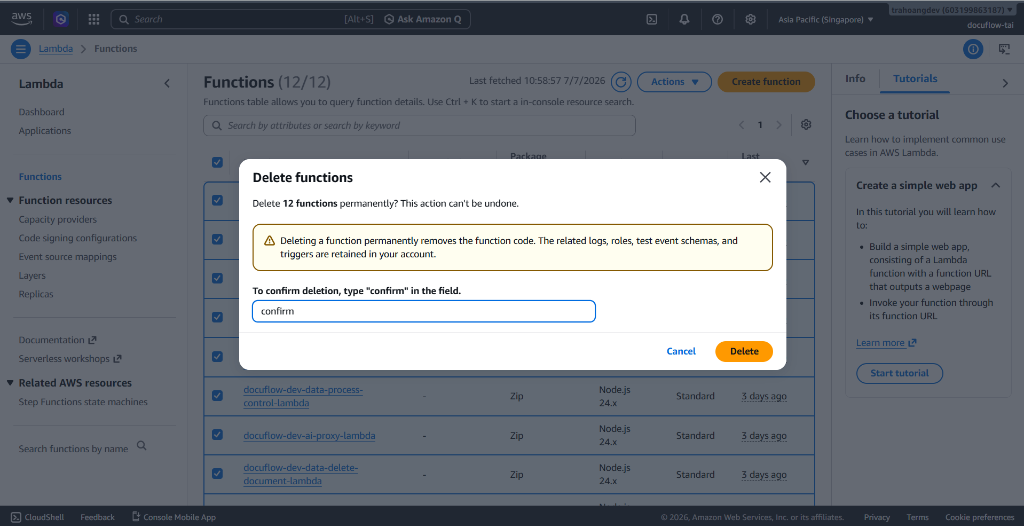Click the search icon beside Search functions by name
This screenshot has height=526, width=1024.
[141, 446]
